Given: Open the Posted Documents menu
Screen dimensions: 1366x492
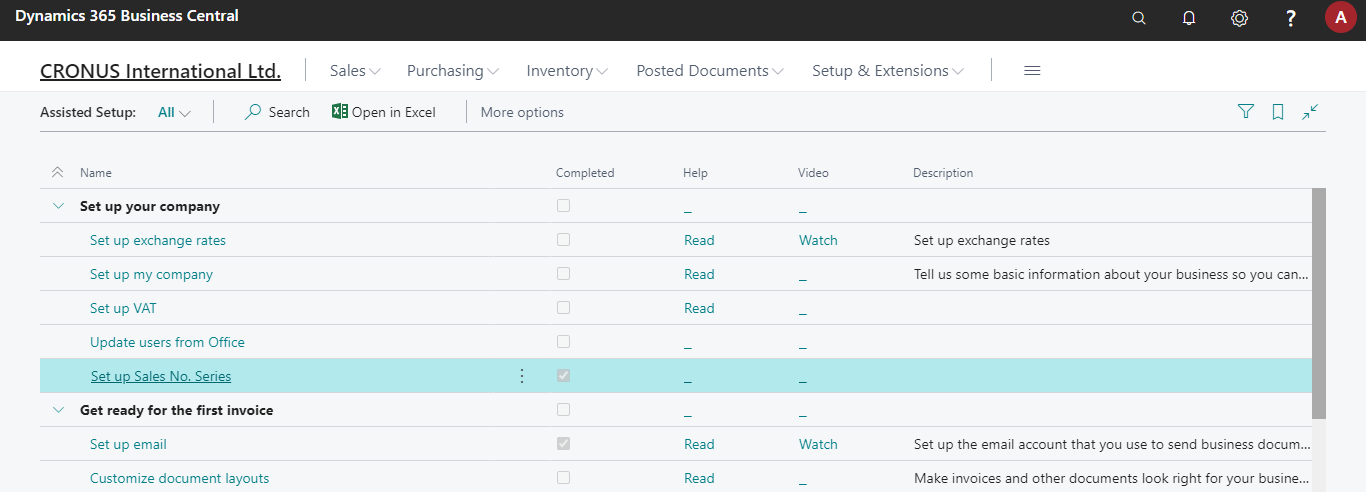Looking at the screenshot, I should 710,71.
